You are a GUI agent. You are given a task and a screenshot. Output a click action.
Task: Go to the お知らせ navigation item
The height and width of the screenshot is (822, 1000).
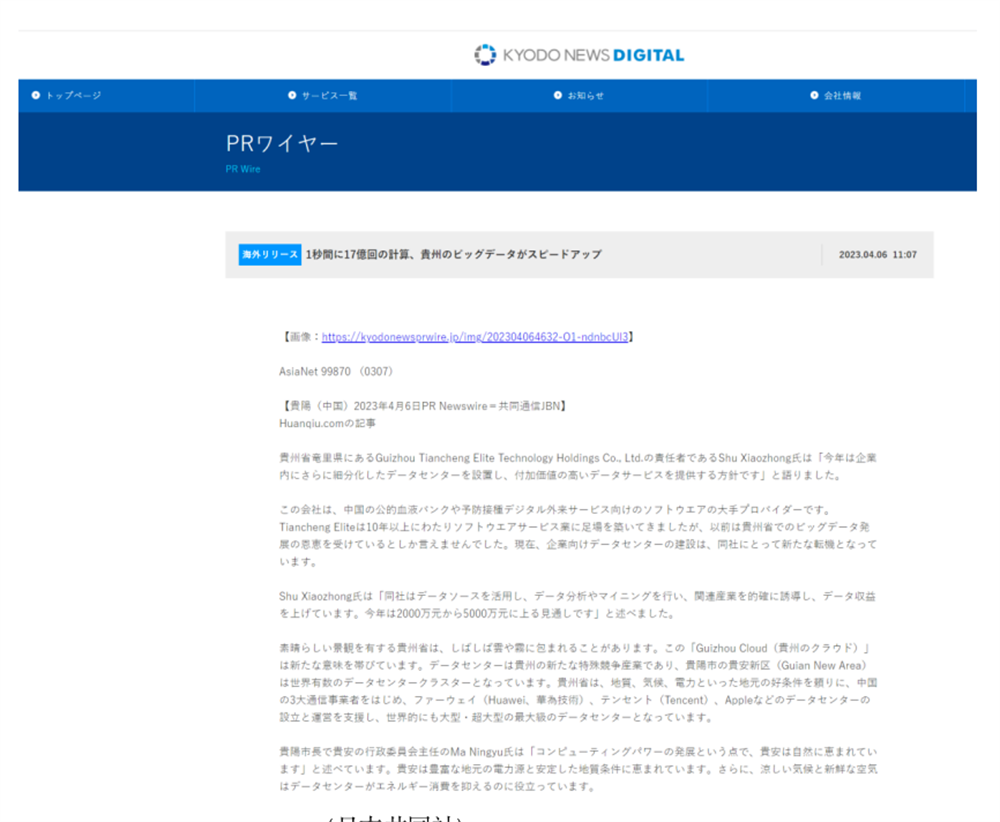pyautogui.click(x=585, y=96)
